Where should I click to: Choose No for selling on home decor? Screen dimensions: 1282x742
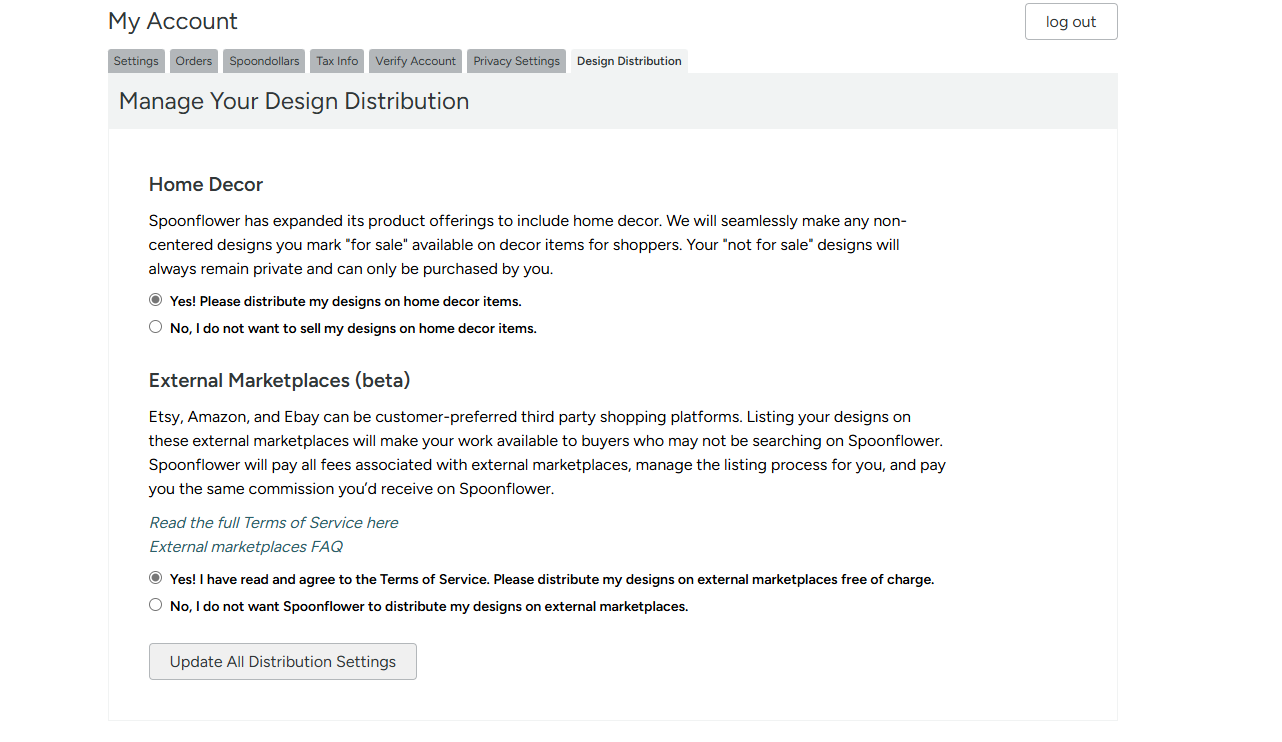[x=155, y=327]
